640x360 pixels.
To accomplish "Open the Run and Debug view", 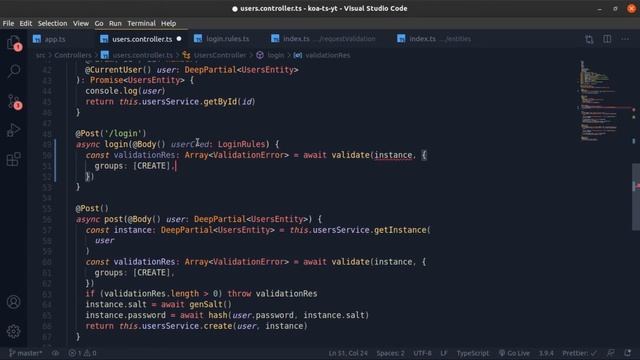I will click(x=13, y=130).
